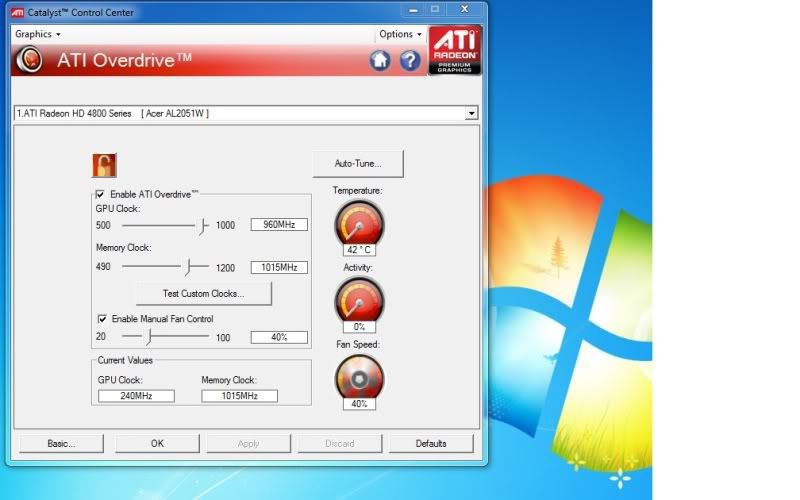Click the current Memory Clock 1015MHz value

pos(239,396)
